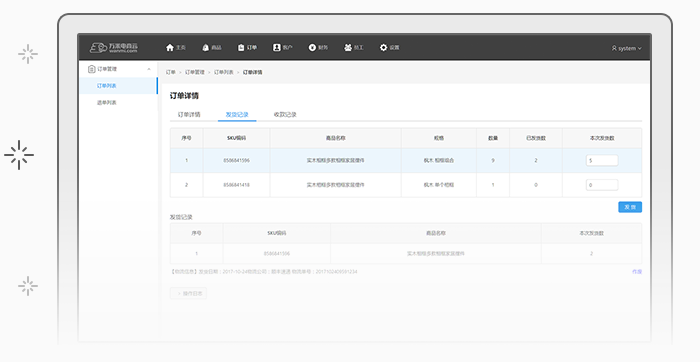The image size is (700, 362).
Task: Focus the shipment quantity field showing 5
Action: 602,160
